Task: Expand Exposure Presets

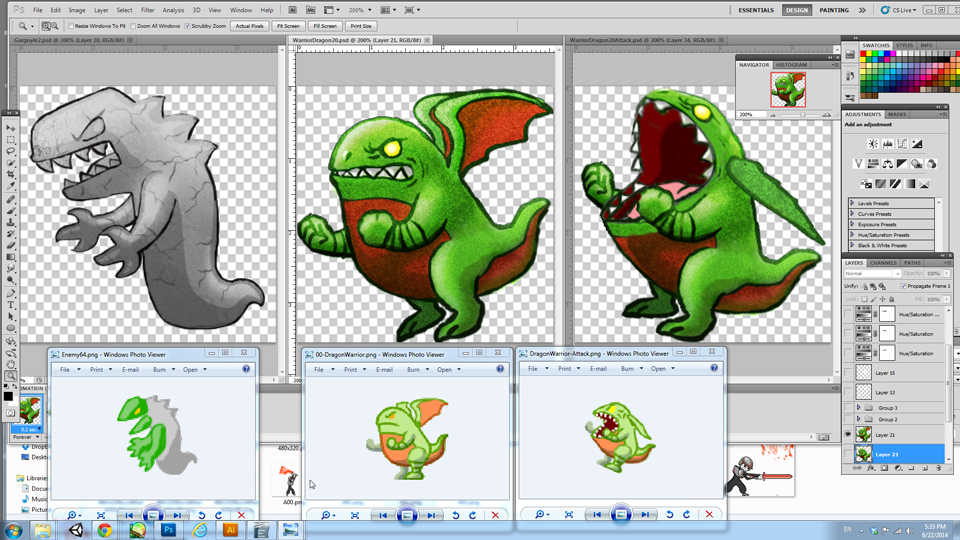Action: point(852,224)
